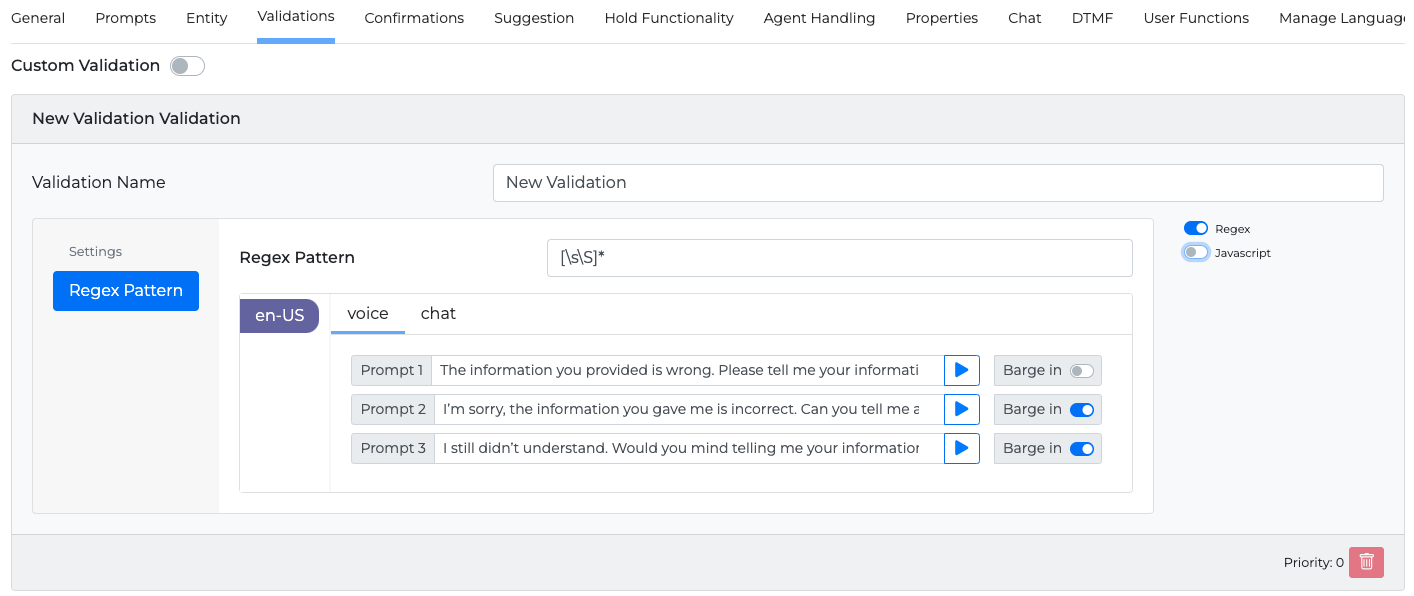Screen dimensions: 1414x596
Task: Enable Barge in for Prompt 1
Action: coord(1082,370)
